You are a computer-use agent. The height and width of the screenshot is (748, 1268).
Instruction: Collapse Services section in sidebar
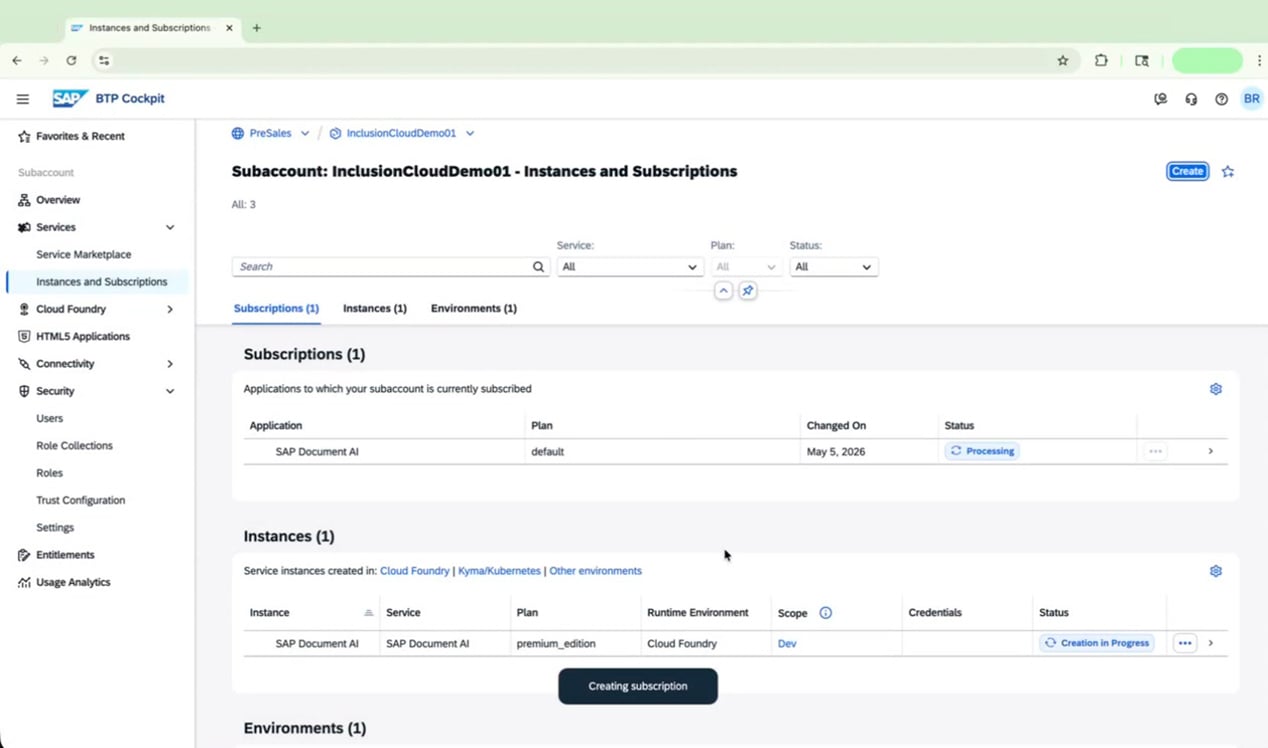(x=170, y=228)
